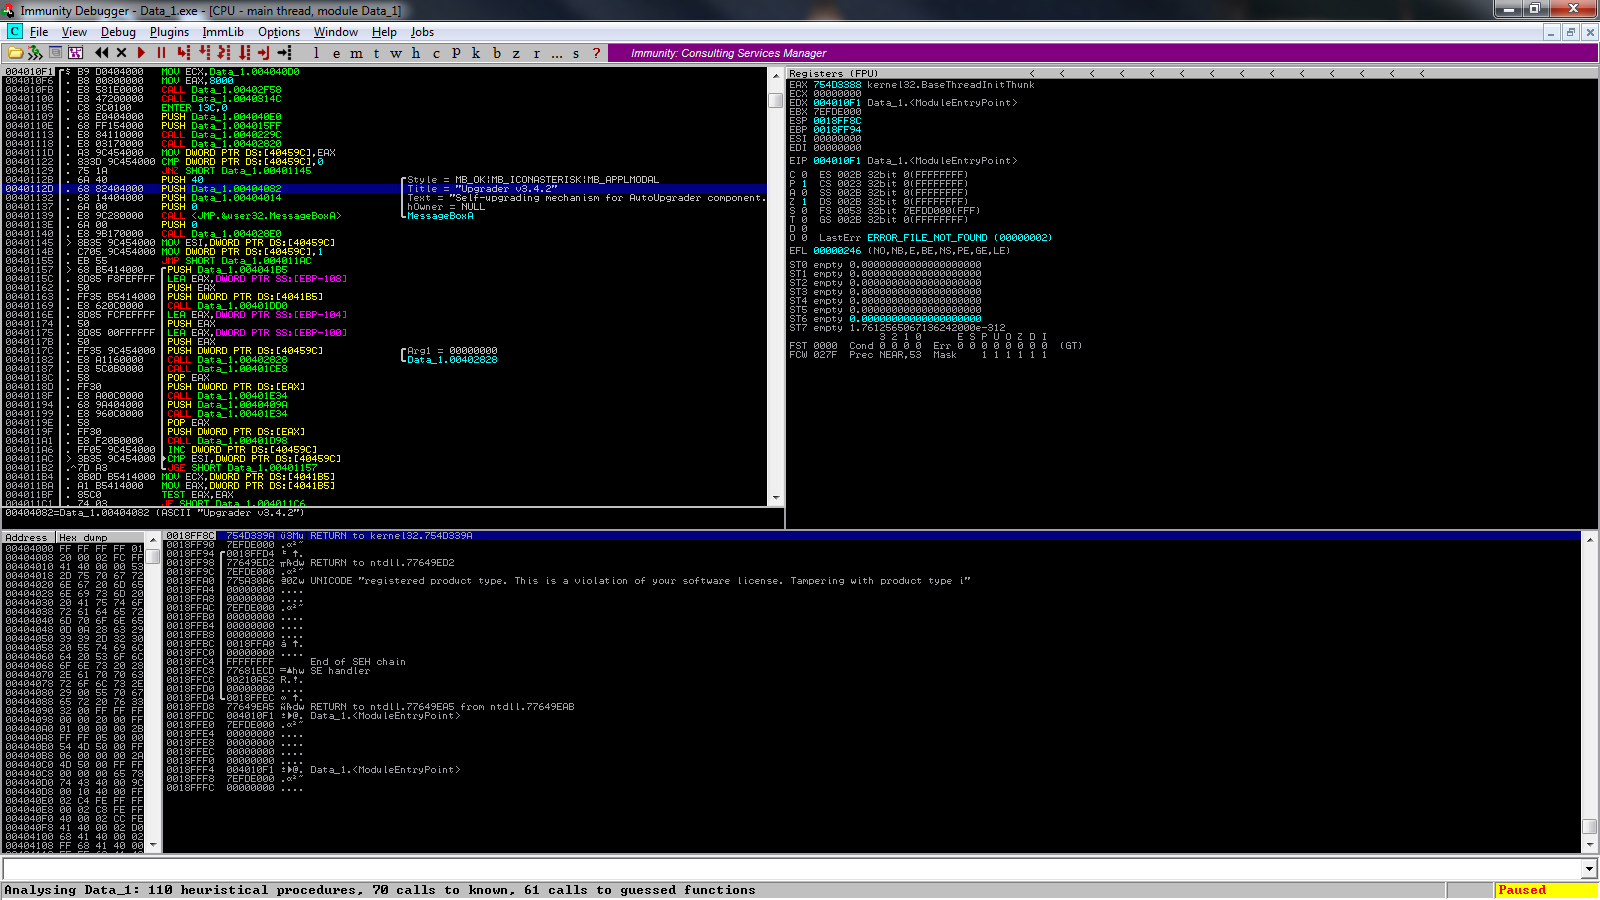Click the Hex dump column header
The height and width of the screenshot is (900, 1600).
click(x=101, y=537)
